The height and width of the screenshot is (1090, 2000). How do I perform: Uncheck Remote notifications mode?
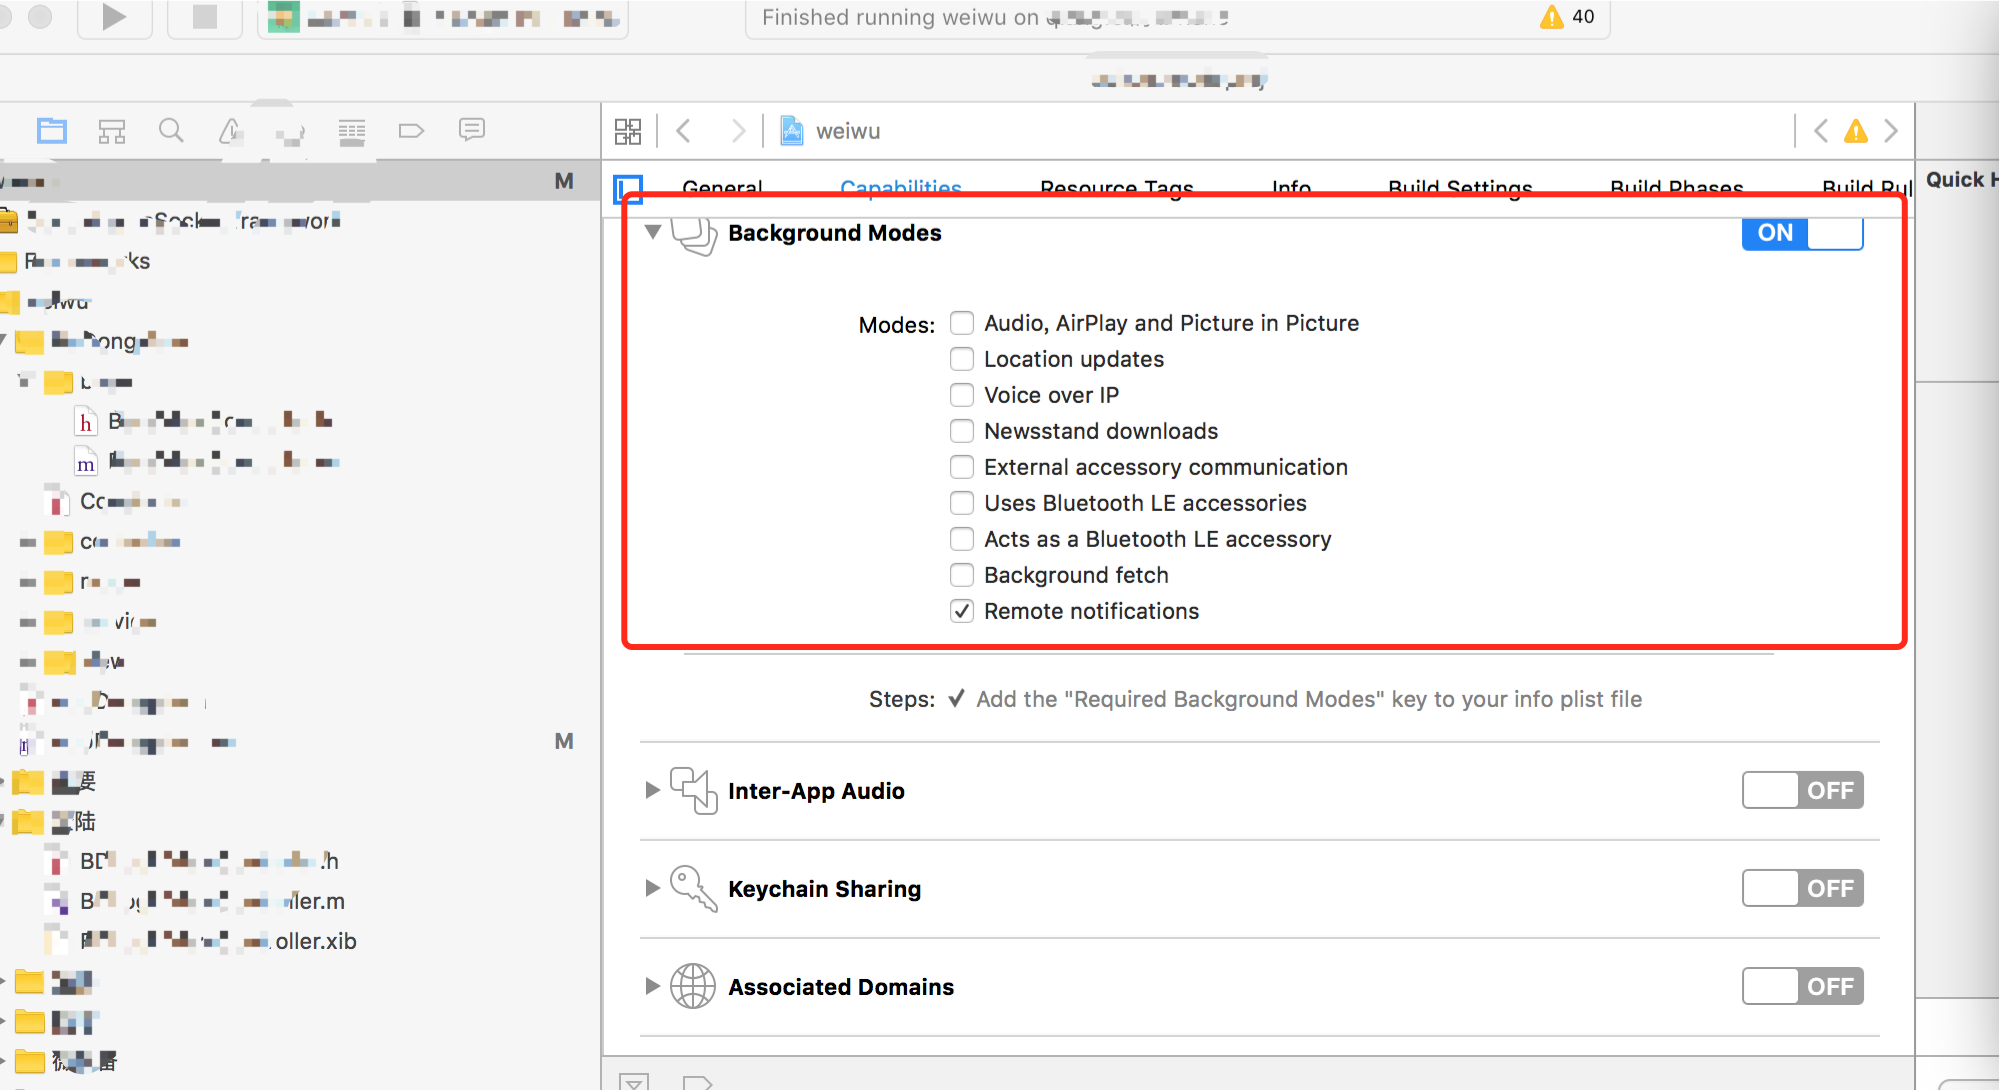pos(962,611)
